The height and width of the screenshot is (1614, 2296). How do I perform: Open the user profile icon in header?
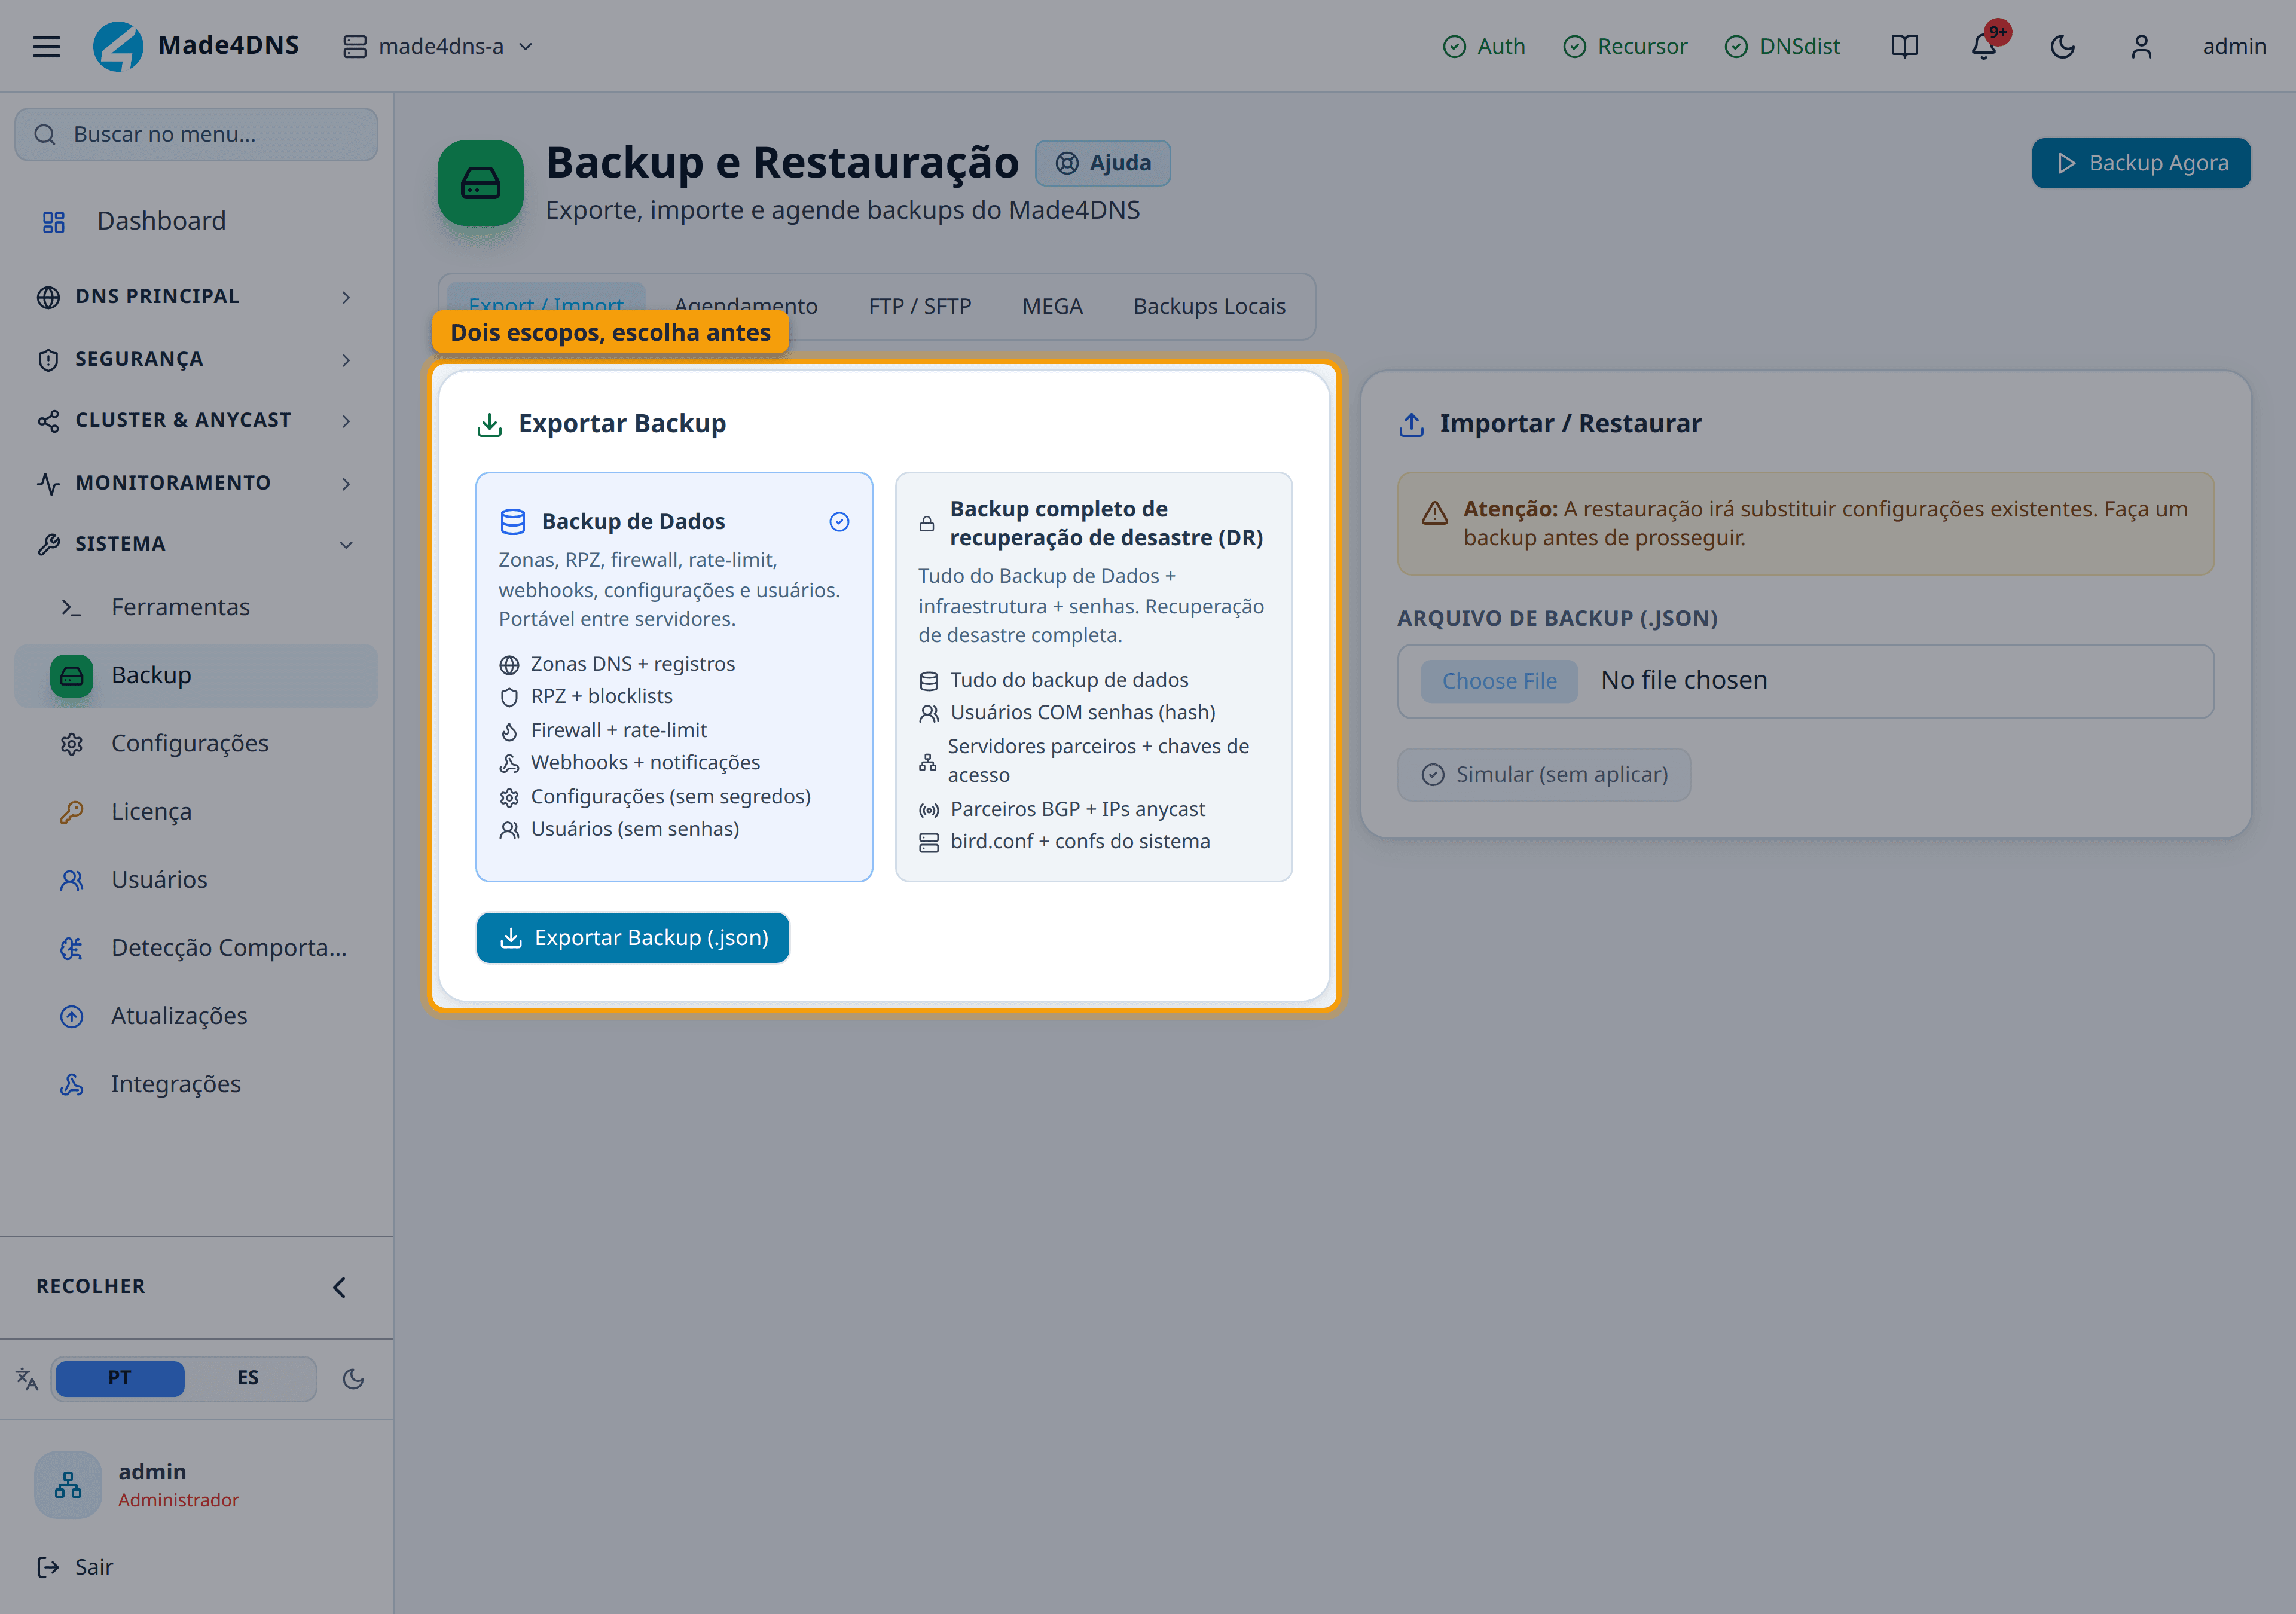2141,46
